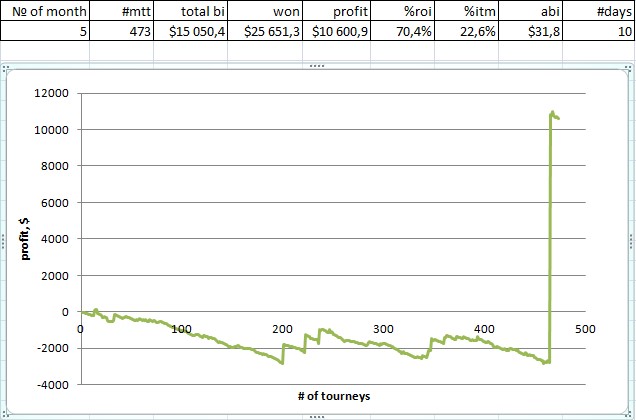The height and width of the screenshot is (420, 636).
Task: Click the cell containing month number 5
Action: pos(45,31)
